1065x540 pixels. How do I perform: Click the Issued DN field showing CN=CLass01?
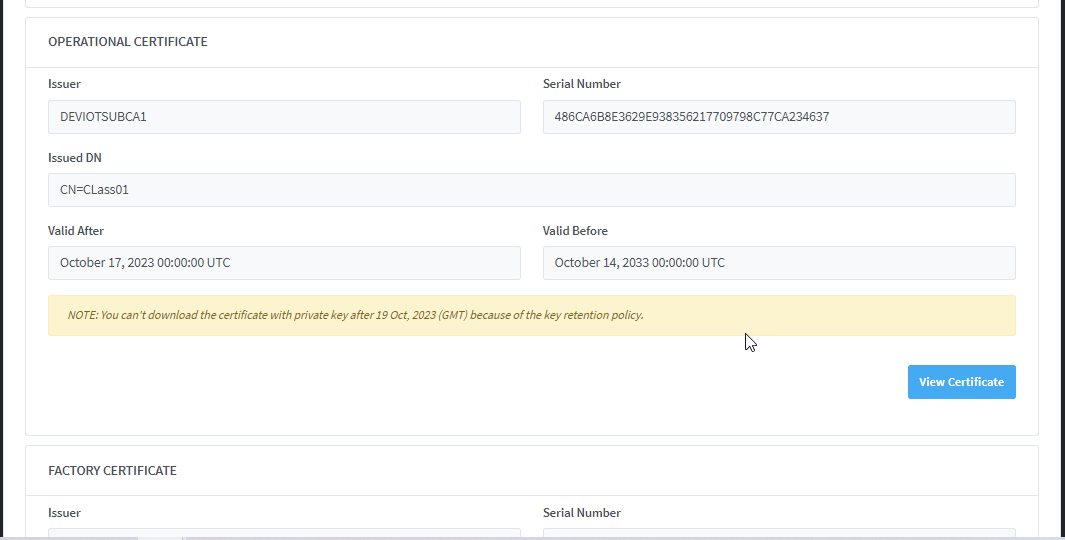(531, 190)
